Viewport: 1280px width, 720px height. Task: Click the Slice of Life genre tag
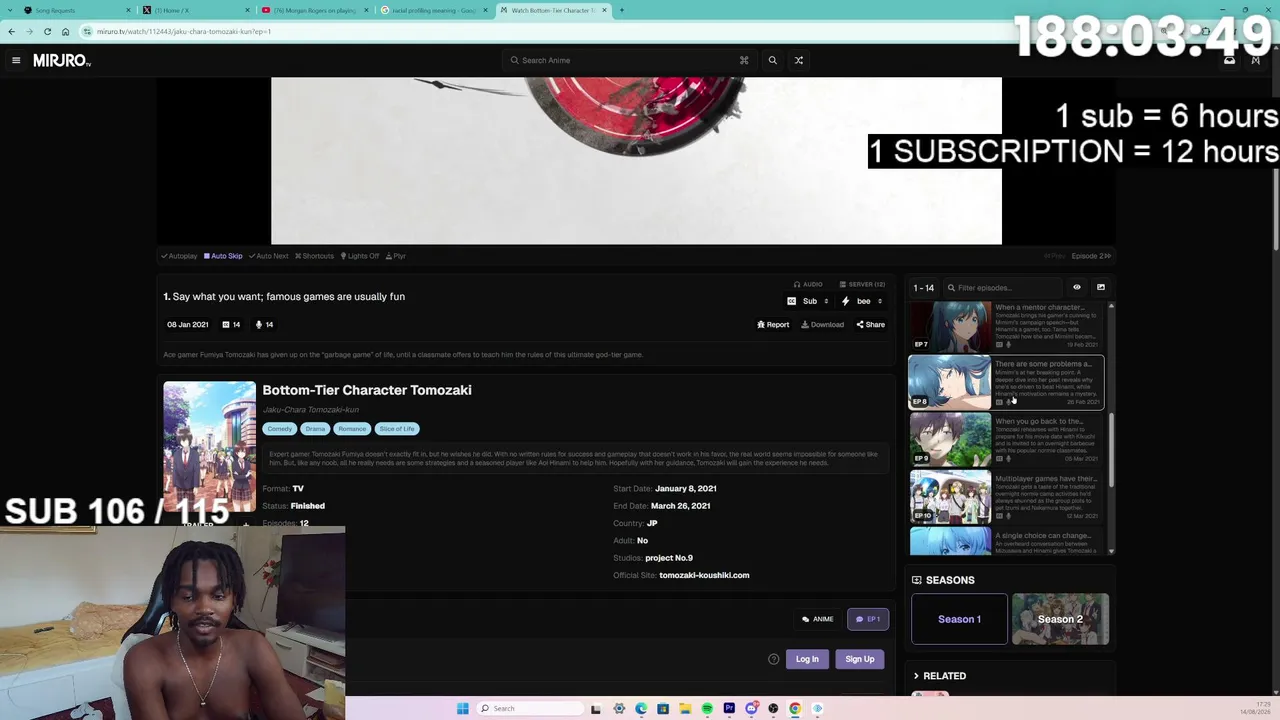pyautogui.click(x=397, y=429)
